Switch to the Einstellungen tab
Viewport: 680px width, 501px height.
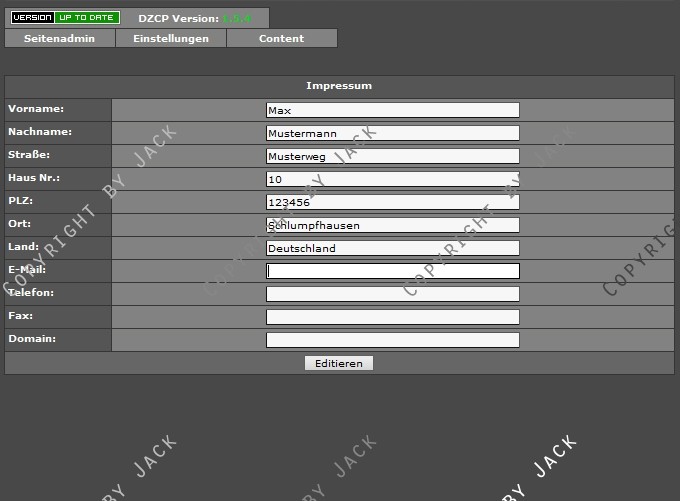171,38
